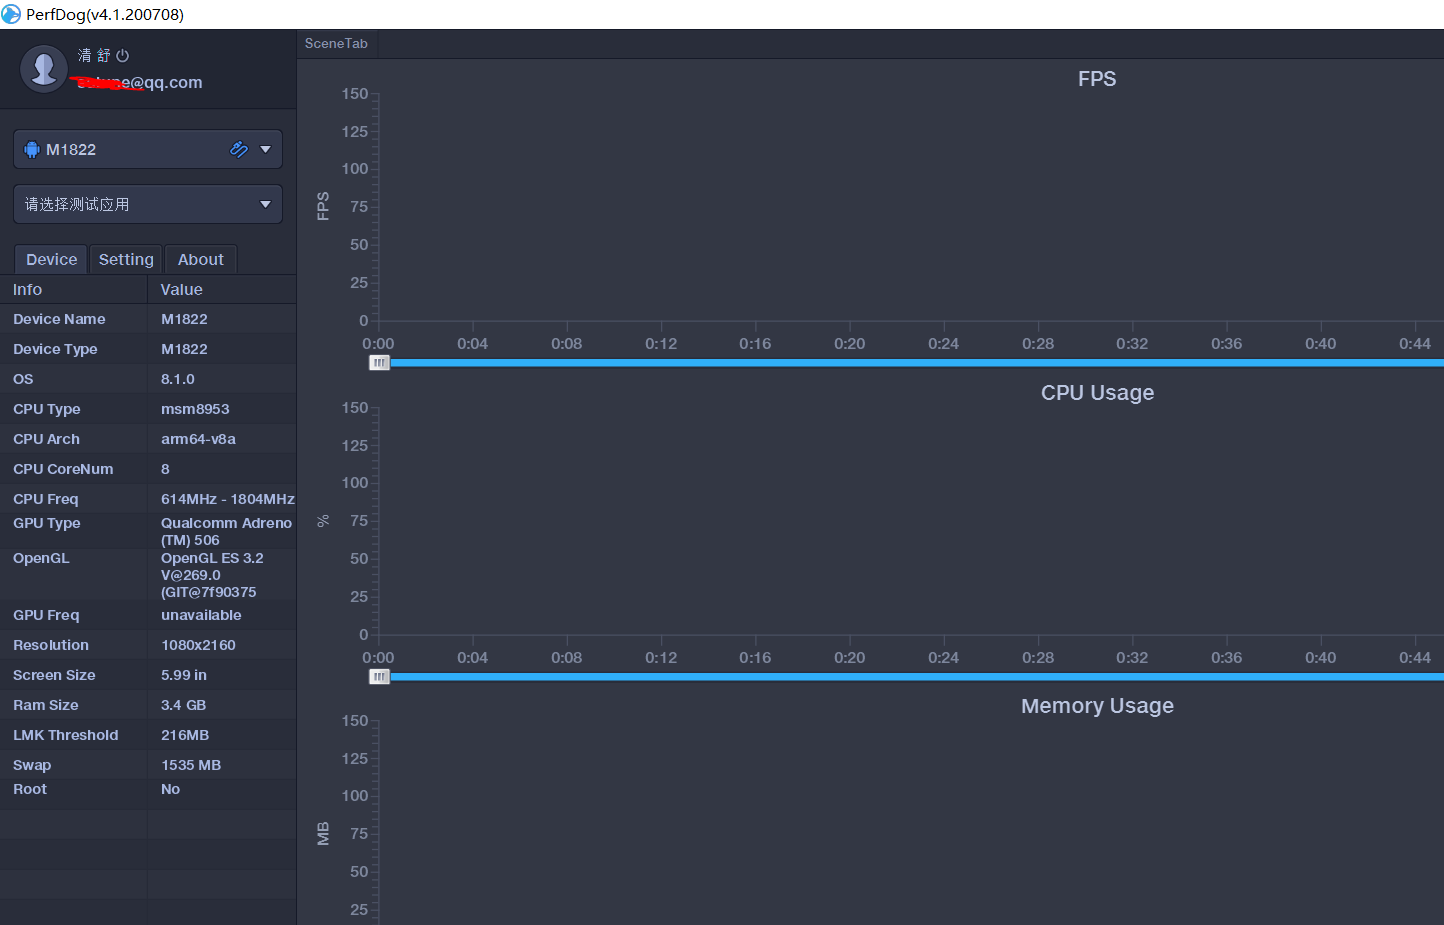Grab the FPS chart timeline slider handle
This screenshot has height=925, width=1444.
click(379, 363)
